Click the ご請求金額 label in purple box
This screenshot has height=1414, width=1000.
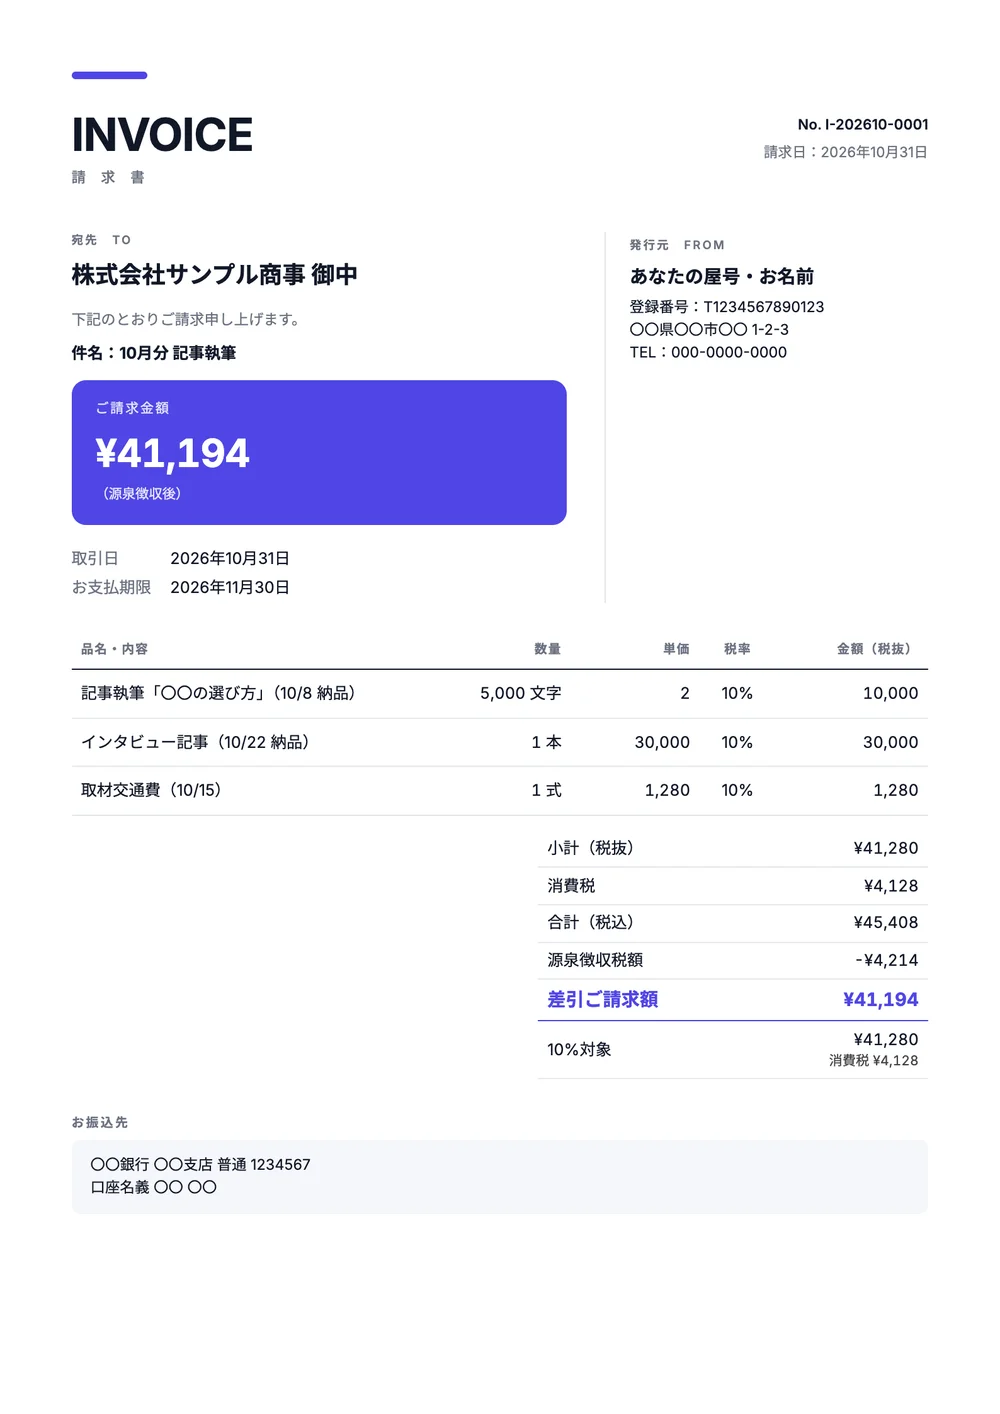(x=132, y=408)
